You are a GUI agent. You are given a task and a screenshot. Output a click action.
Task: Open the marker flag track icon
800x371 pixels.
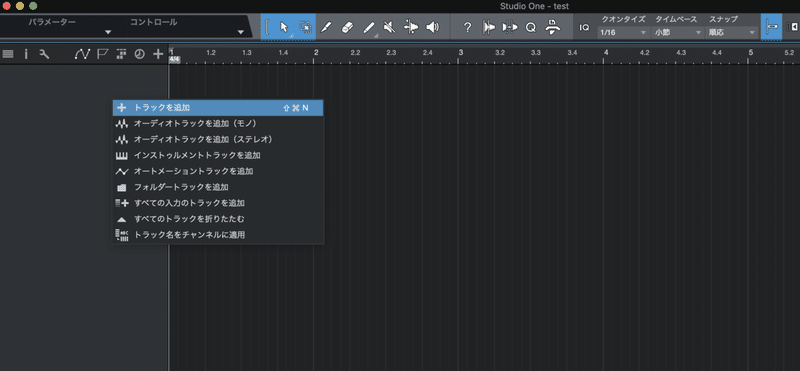coord(102,54)
